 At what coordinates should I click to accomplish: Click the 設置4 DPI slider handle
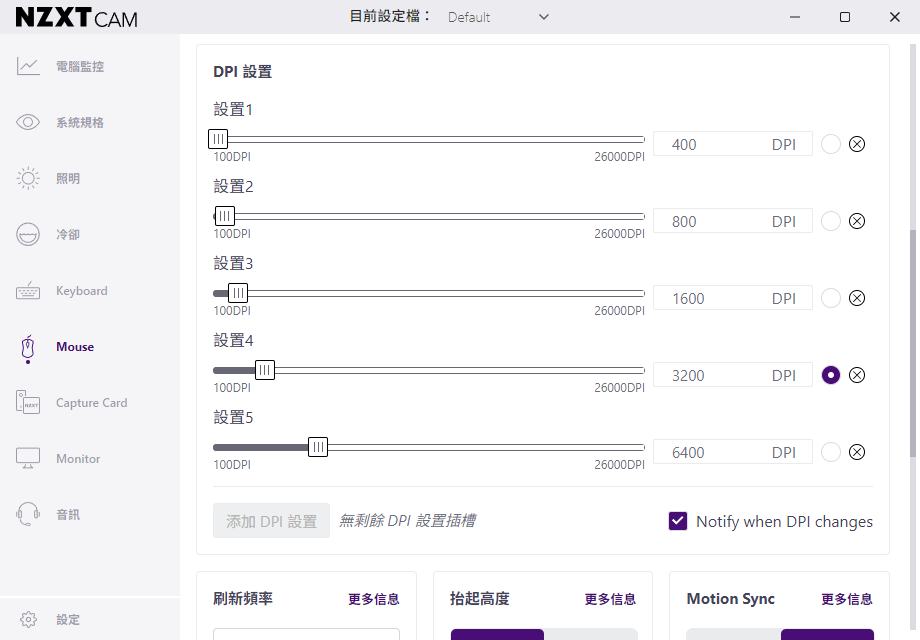pos(265,370)
